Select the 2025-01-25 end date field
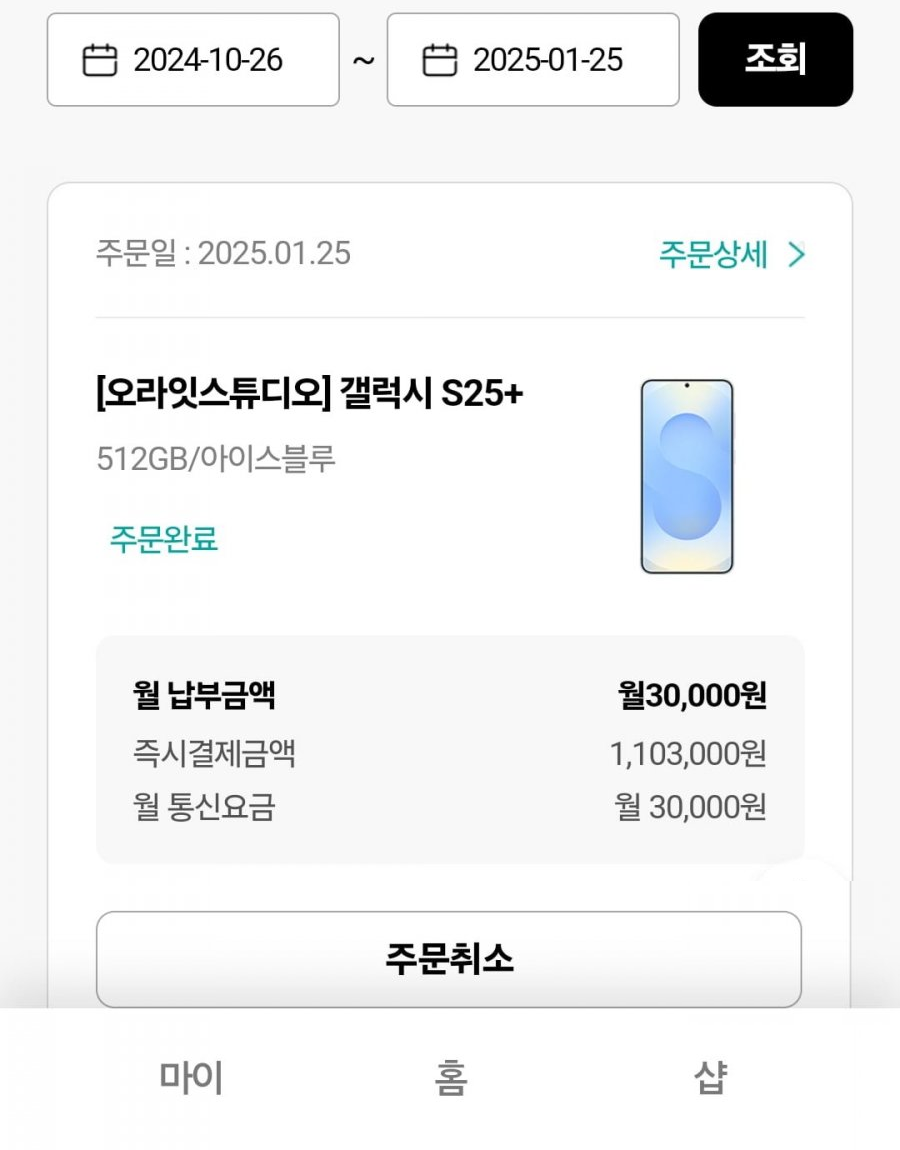 pyautogui.click(x=548, y=61)
